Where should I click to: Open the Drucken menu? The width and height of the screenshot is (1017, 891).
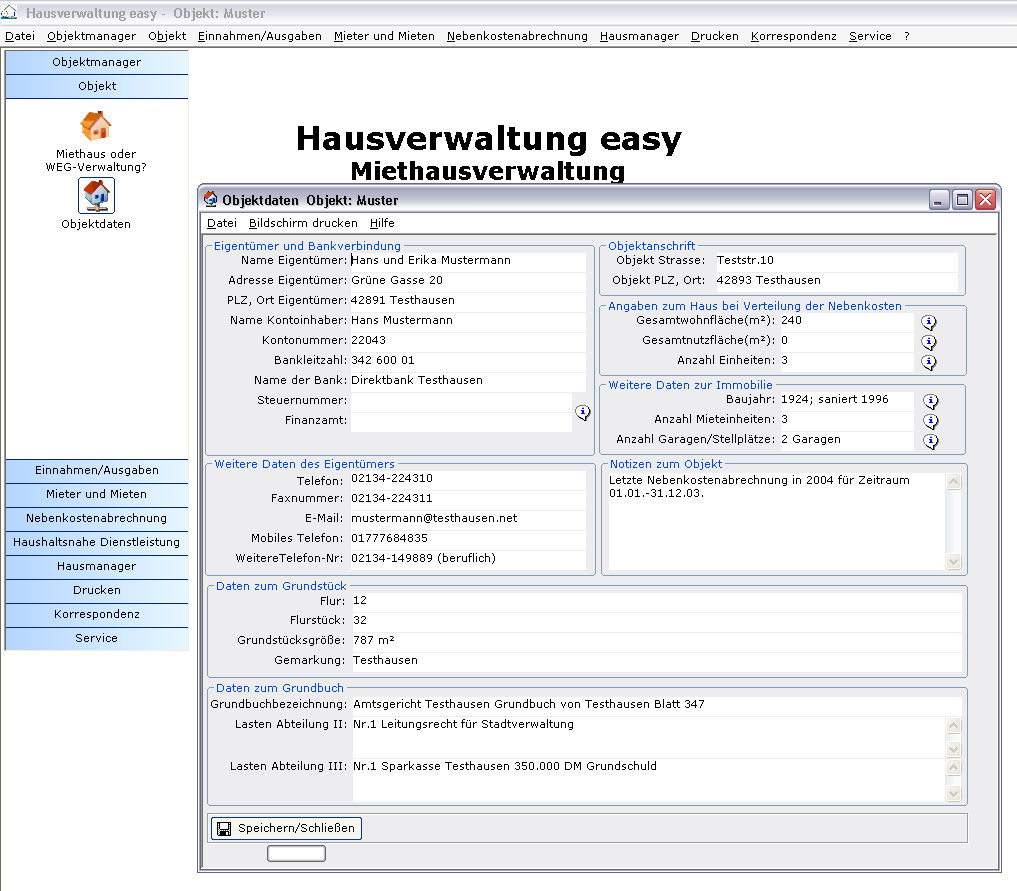click(x=714, y=36)
